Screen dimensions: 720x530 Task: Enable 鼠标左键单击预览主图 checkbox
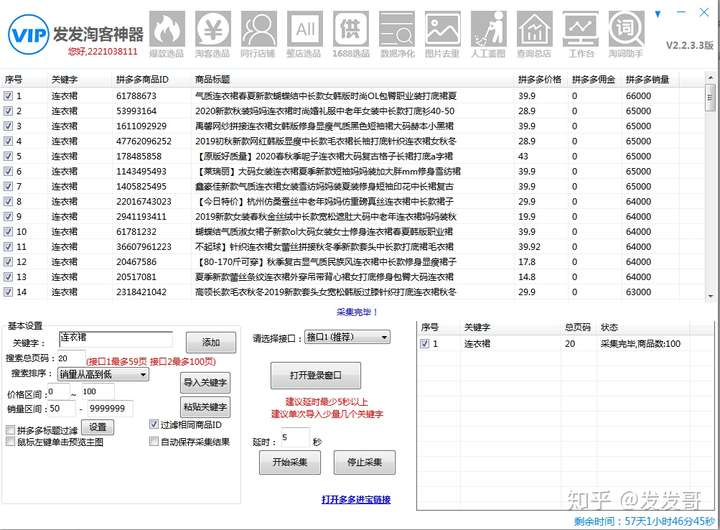point(10,441)
